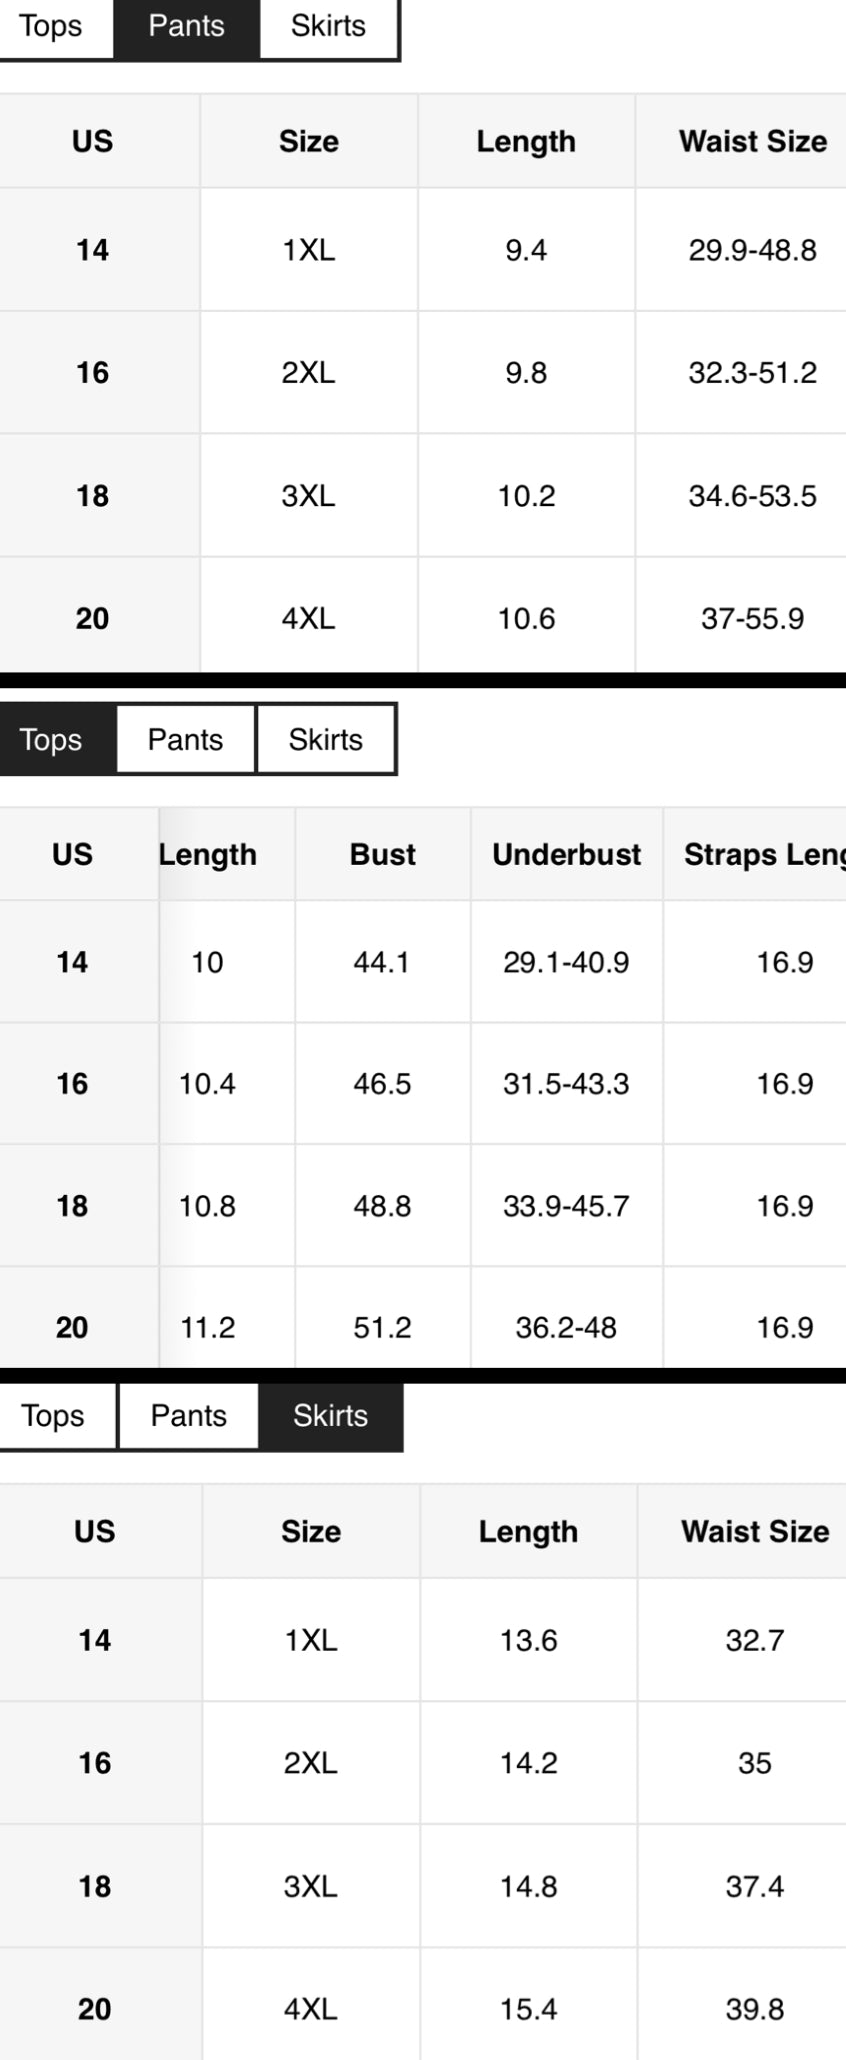Select the 14.8 length cell

(528, 1887)
